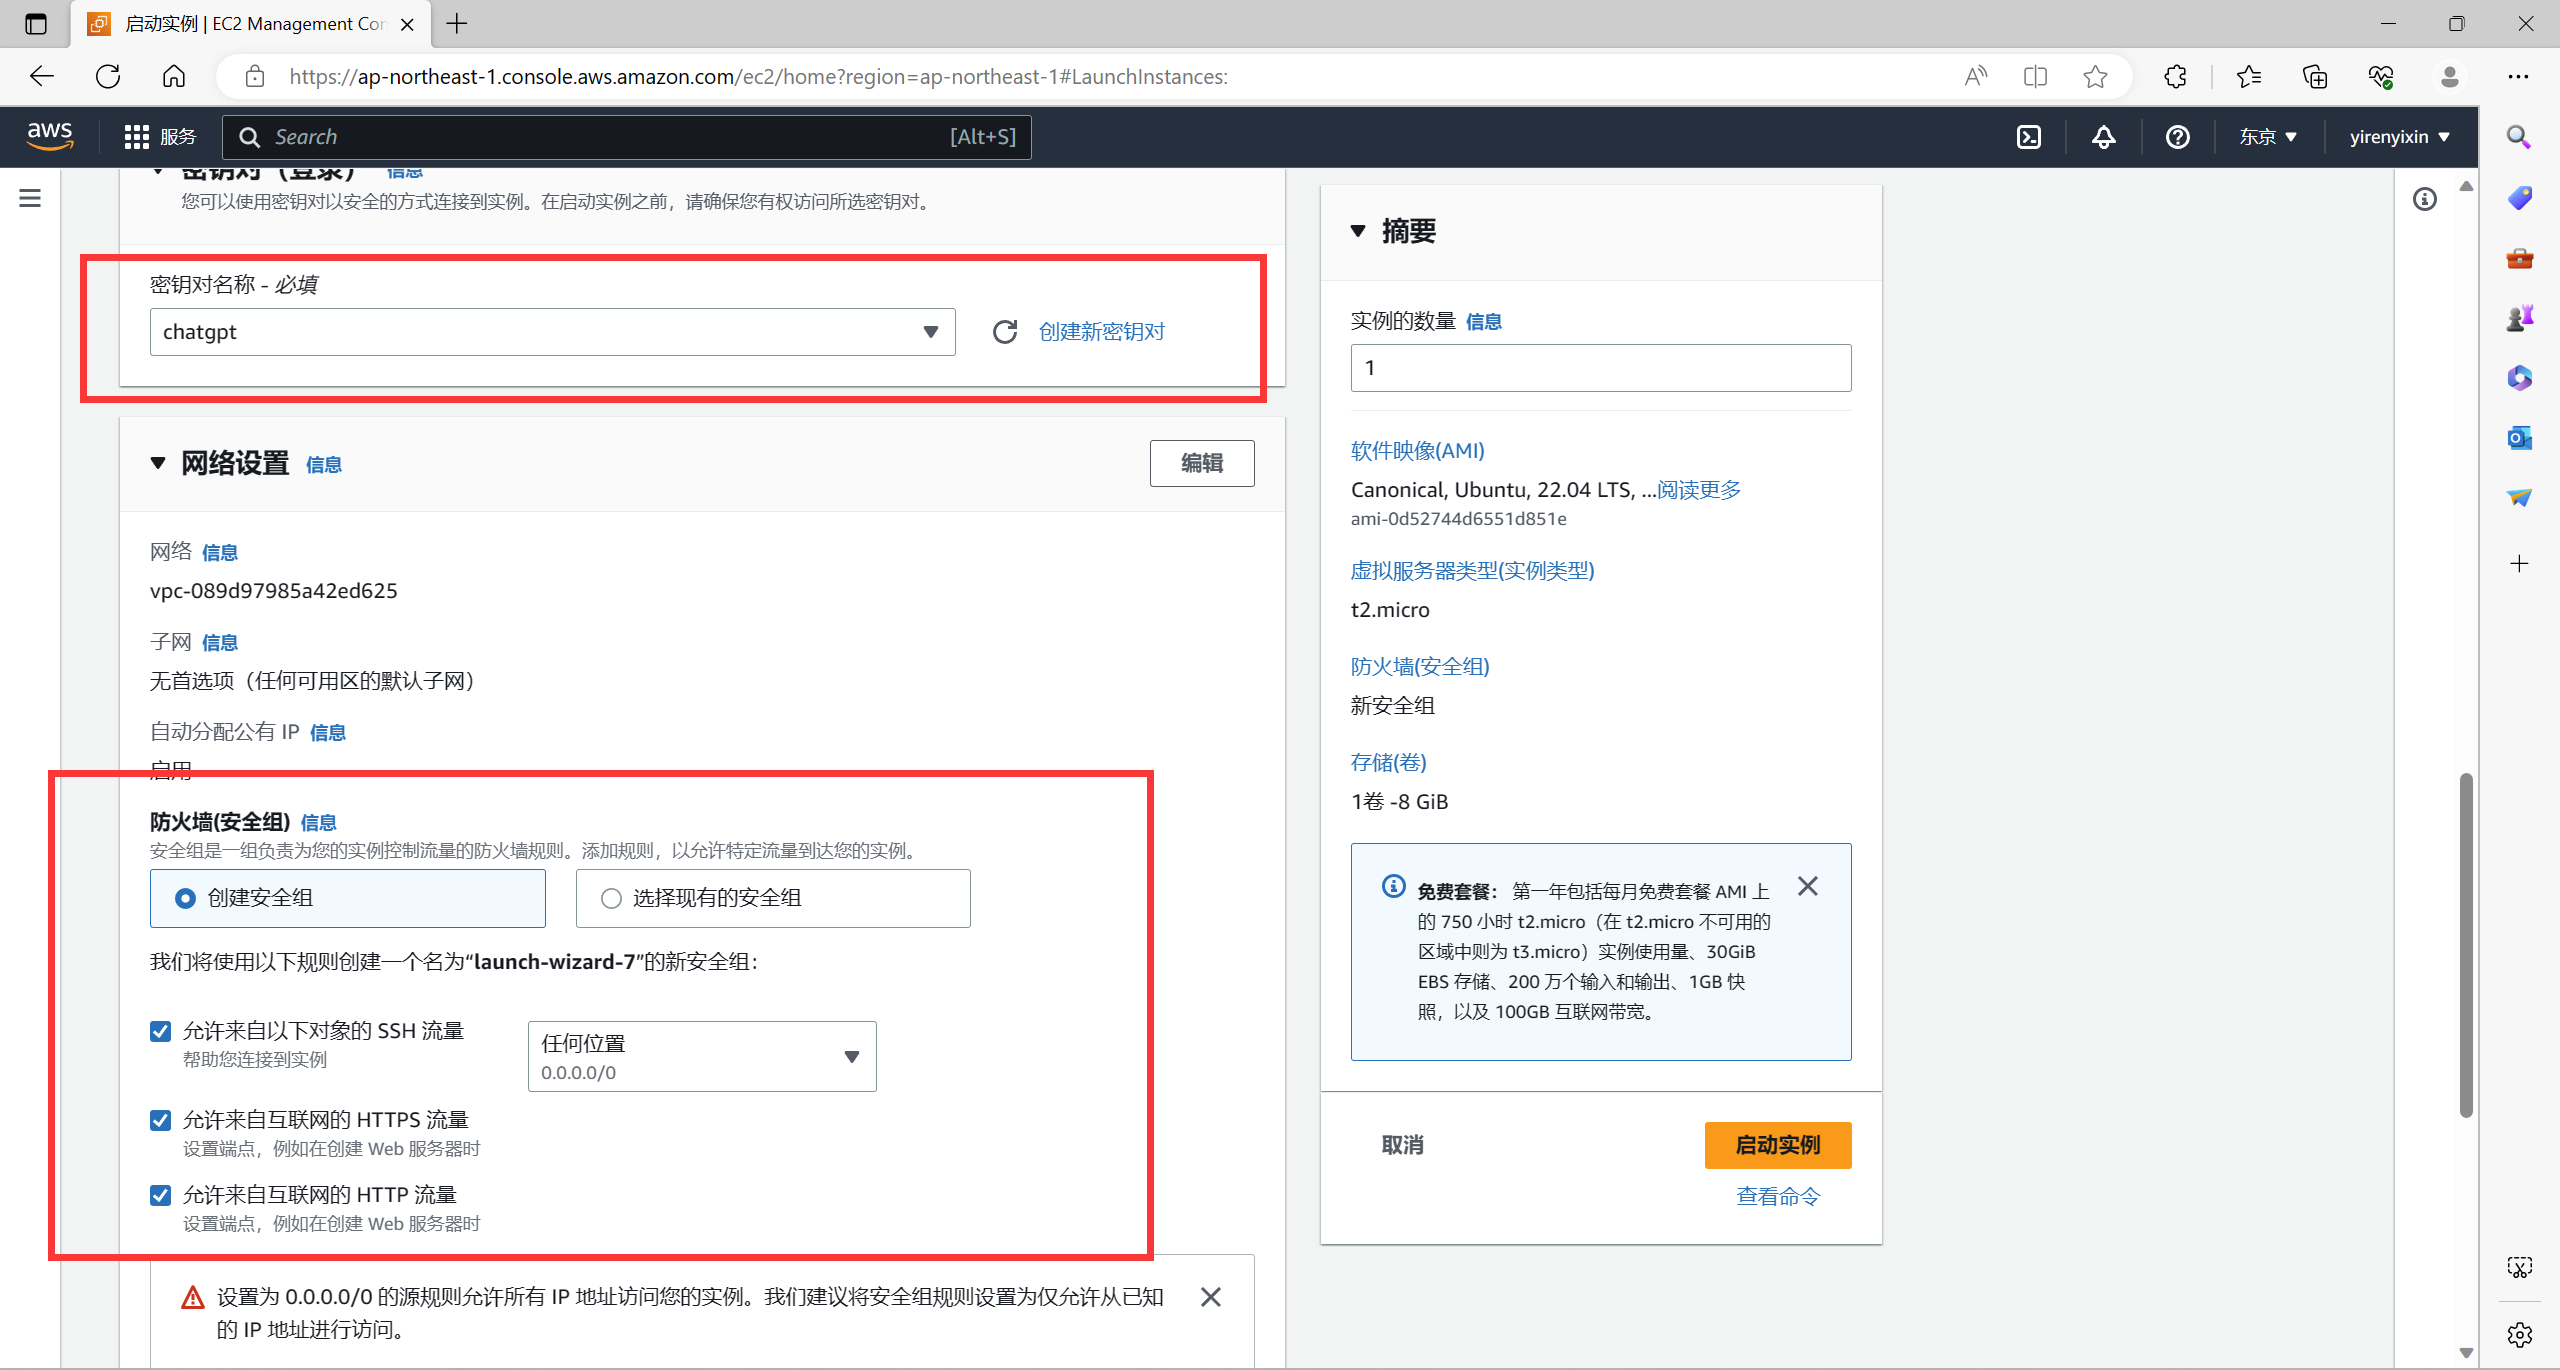Click the browser back arrow
This screenshot has height=1370, width=2560.
(42, 76)
